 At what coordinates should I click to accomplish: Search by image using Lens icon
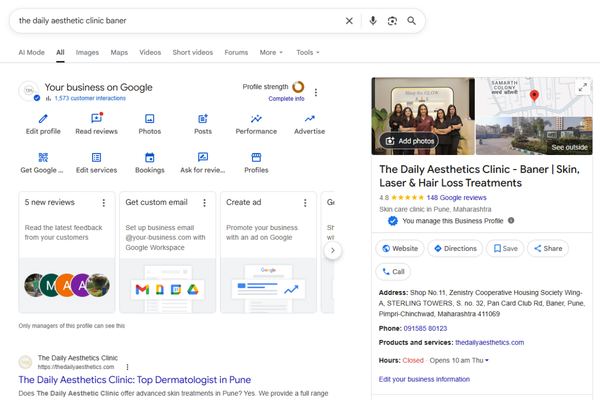click(x=392, y=20)
